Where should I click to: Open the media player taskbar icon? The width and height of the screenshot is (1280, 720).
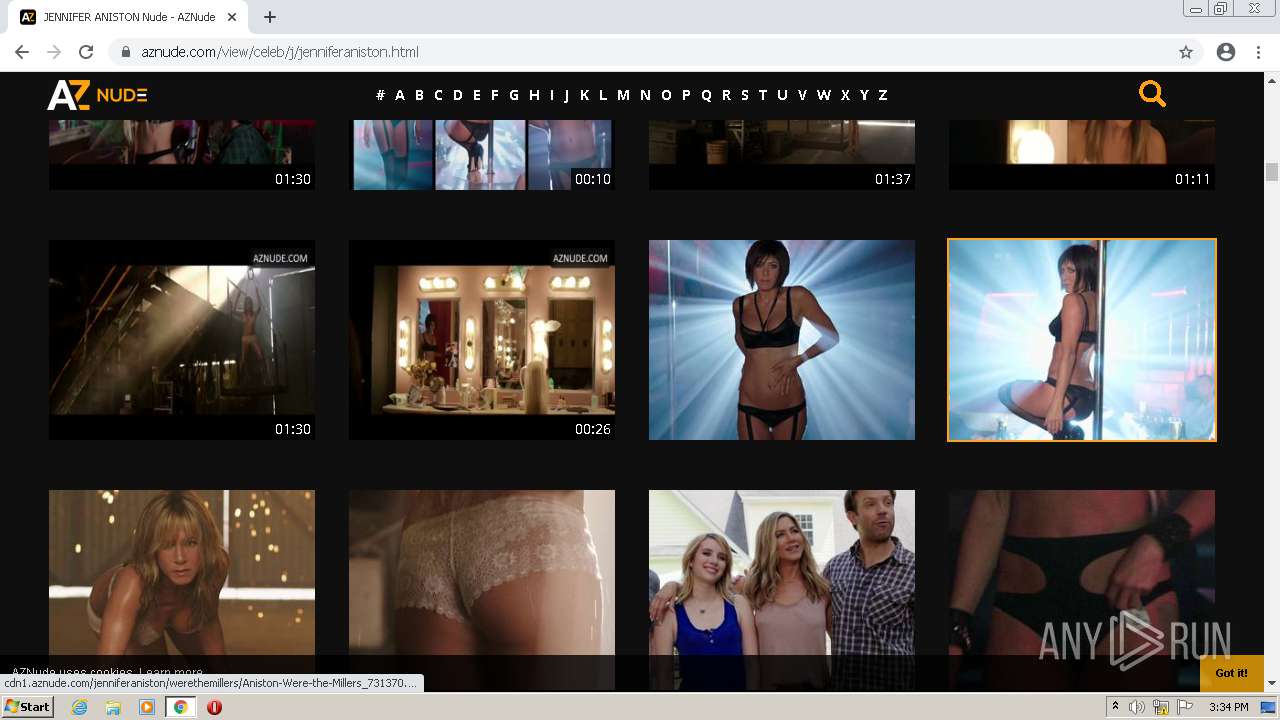pyautogui.click(x=147, y=707)
